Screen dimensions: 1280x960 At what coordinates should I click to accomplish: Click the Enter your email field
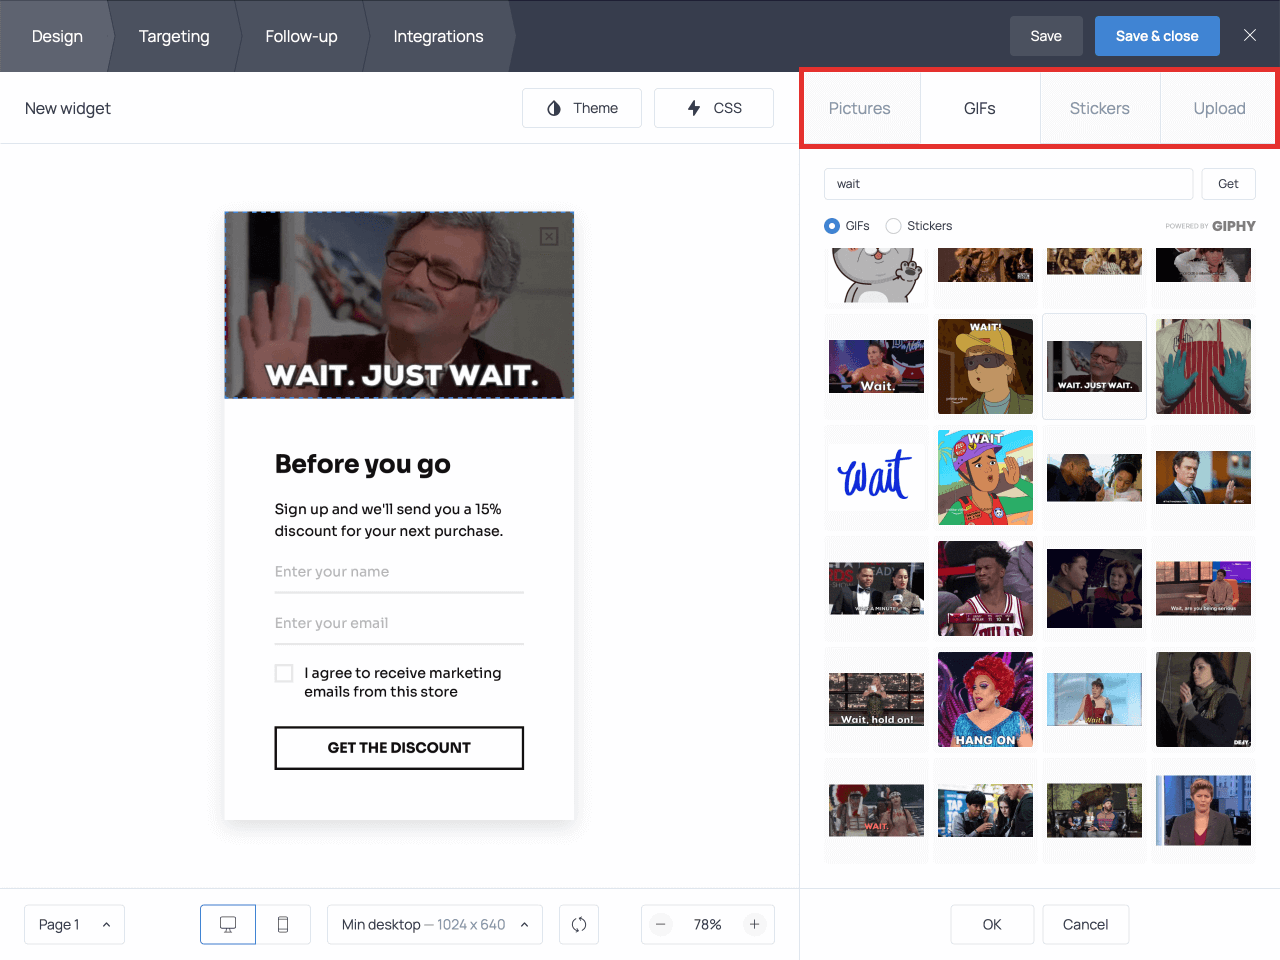[x=398, y=622]
